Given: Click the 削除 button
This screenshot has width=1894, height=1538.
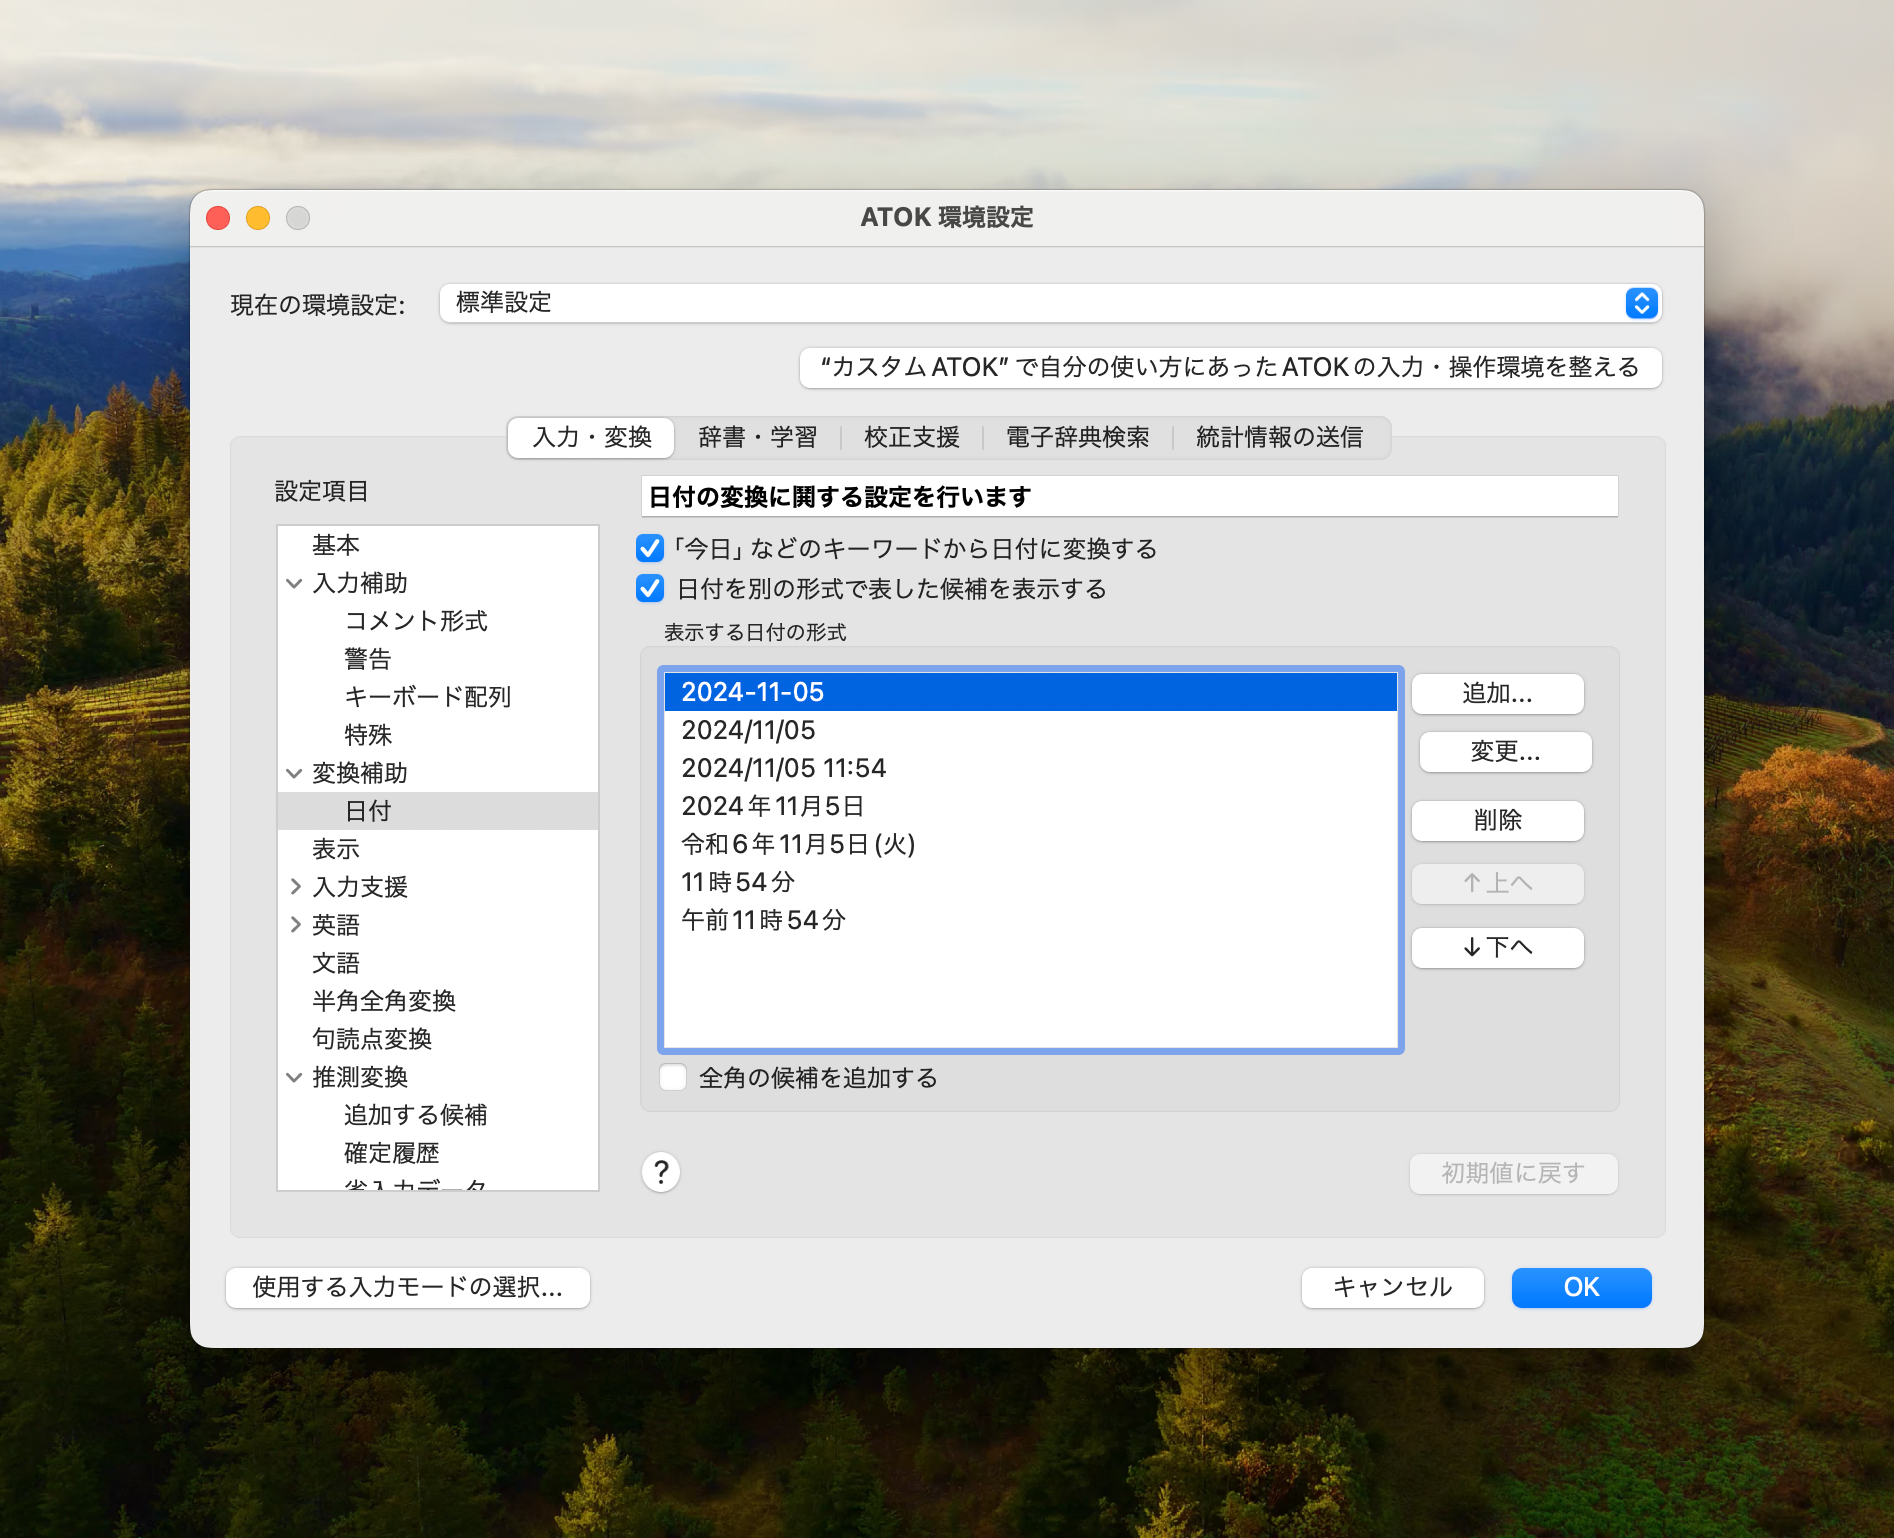Looking at the screenshot, I should tap(1497, 821).
